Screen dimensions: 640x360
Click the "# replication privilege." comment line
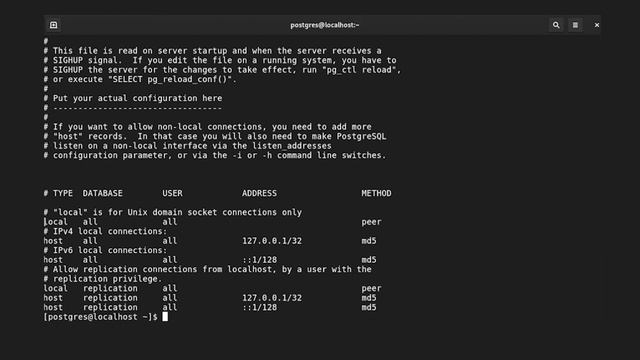(x=103, y=279)
